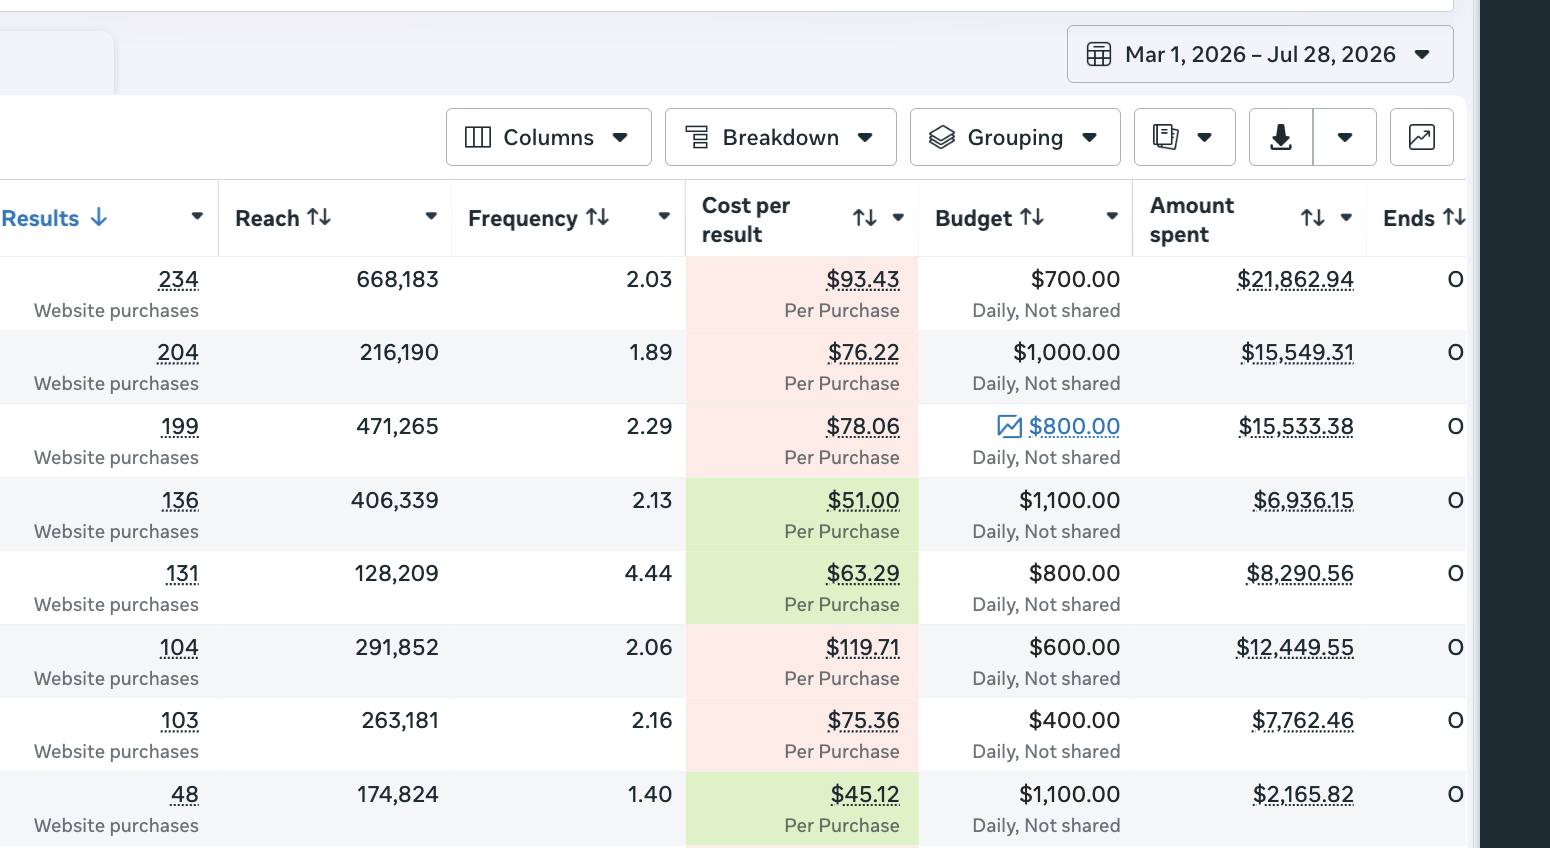Click the 131 results value

182,574
